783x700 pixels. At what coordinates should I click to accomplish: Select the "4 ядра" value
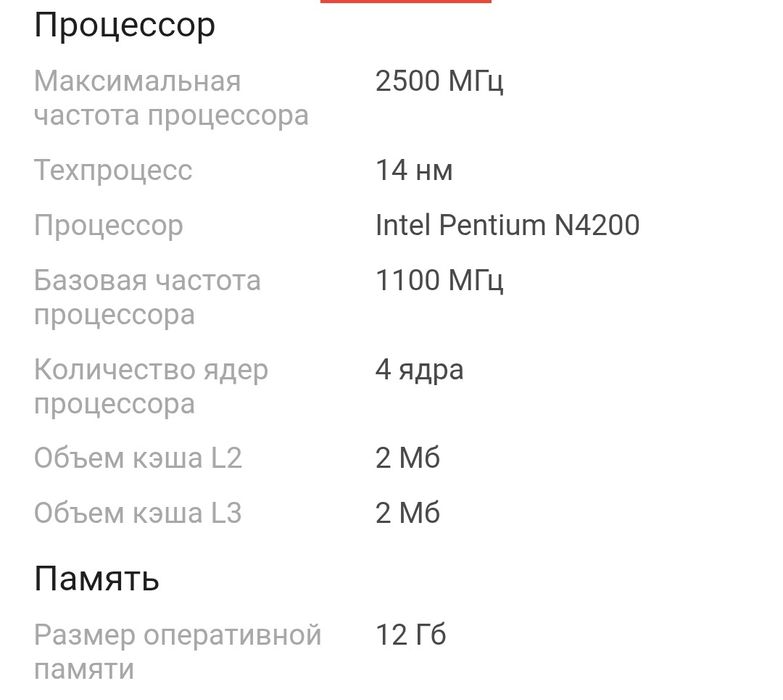click(x=419, y=370)
